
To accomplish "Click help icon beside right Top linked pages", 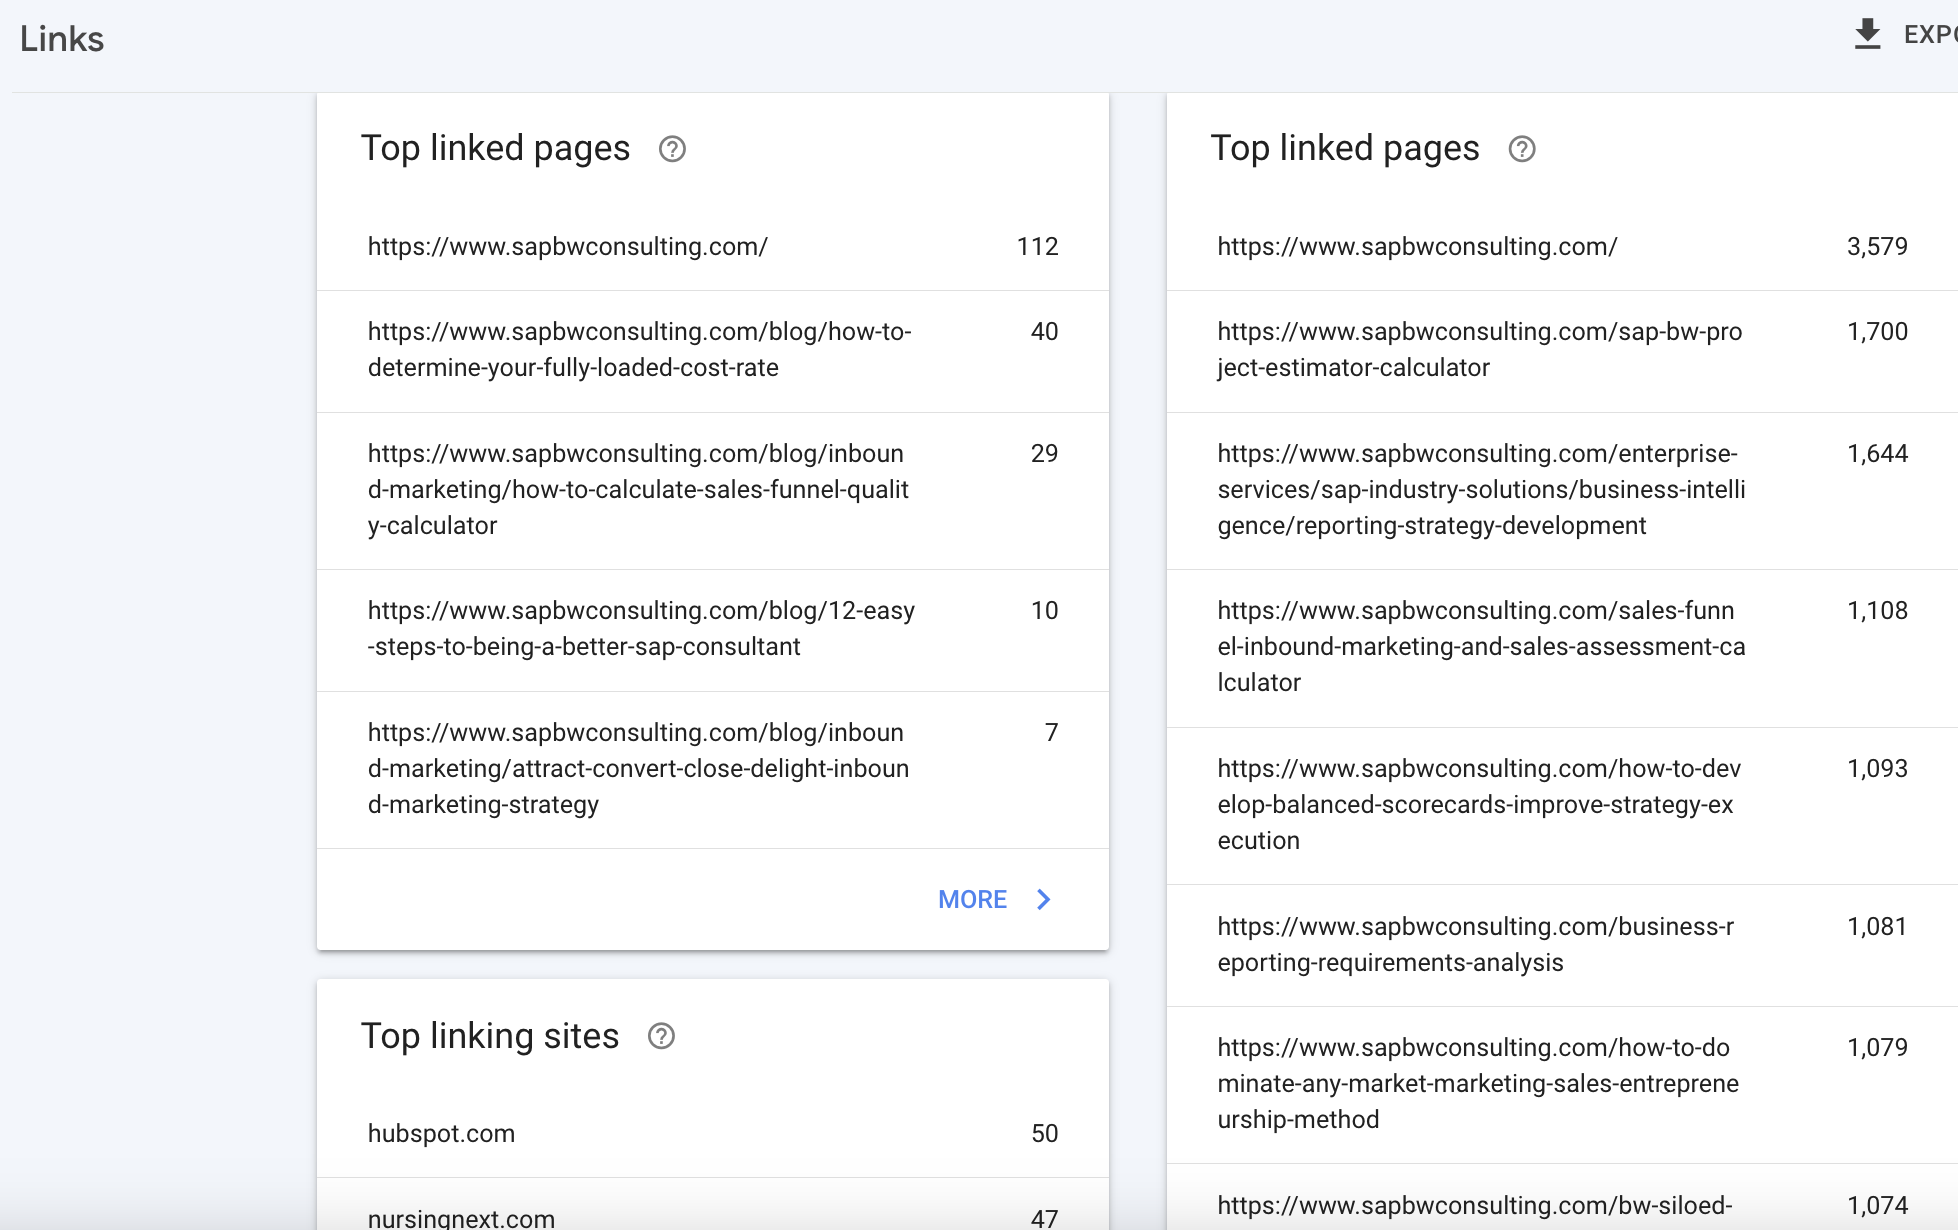I will tap(1521, 149).
